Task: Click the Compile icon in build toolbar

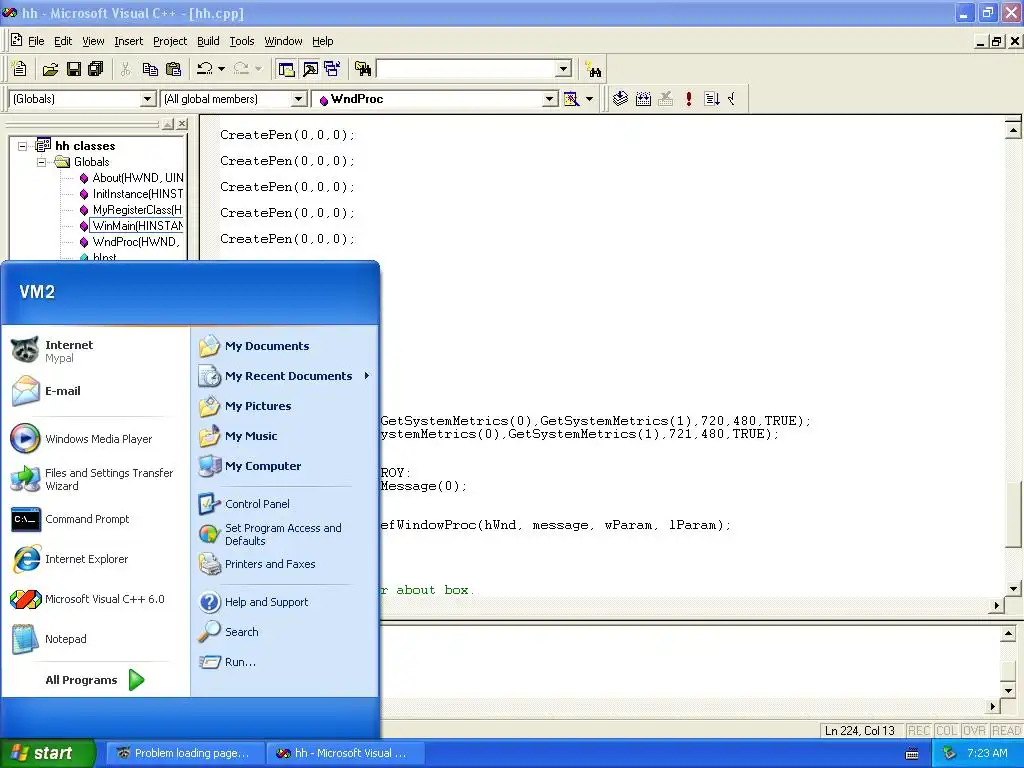Action: [620, 99]
